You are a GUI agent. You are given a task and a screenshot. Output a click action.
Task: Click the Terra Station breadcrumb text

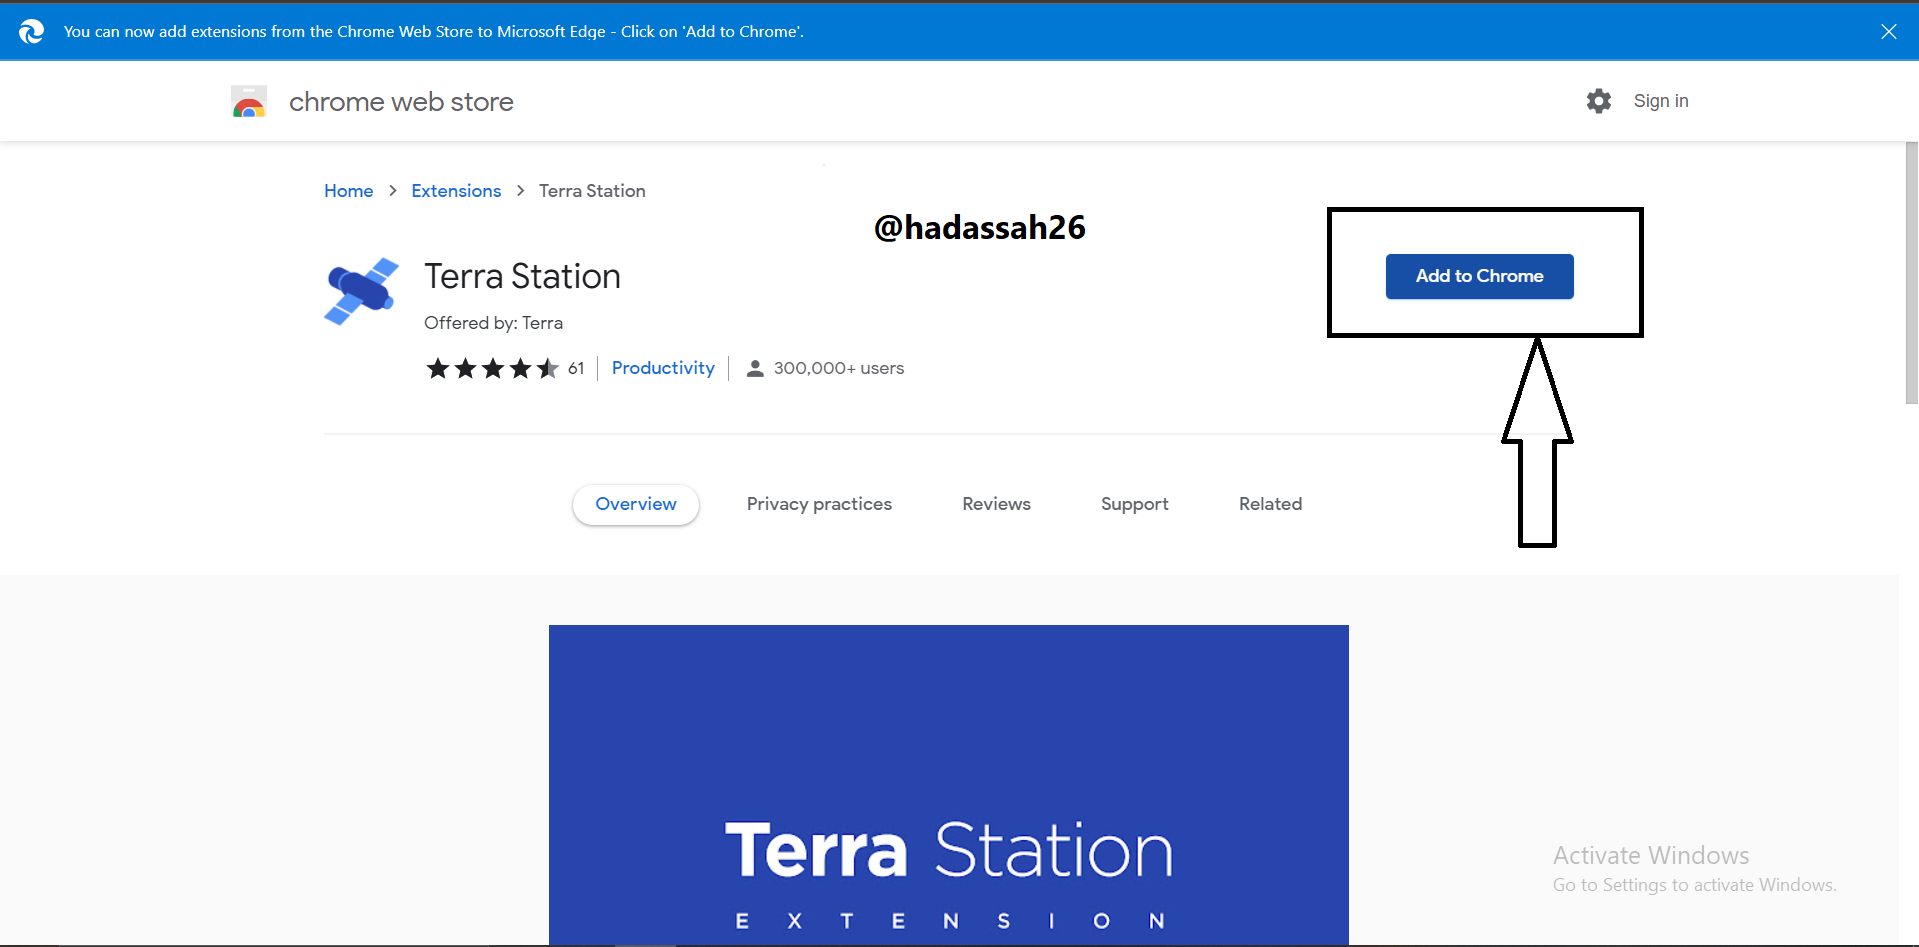point(592,191)
